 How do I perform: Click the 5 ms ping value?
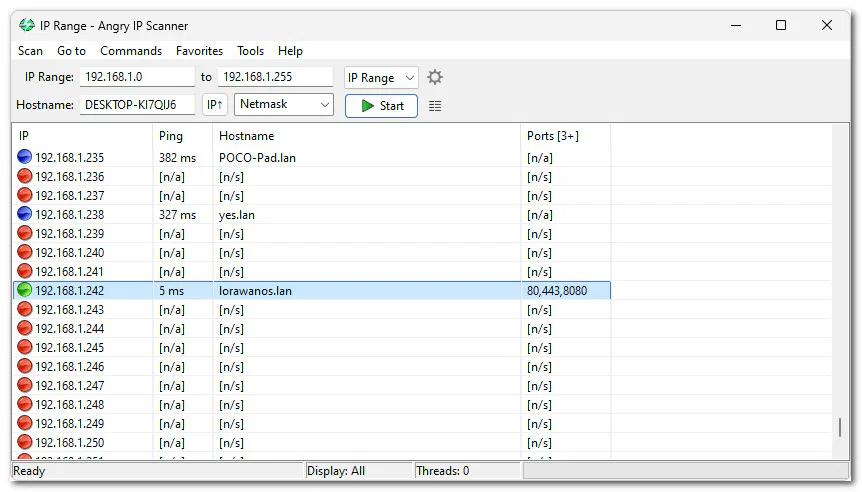click(x=172, y=291)
